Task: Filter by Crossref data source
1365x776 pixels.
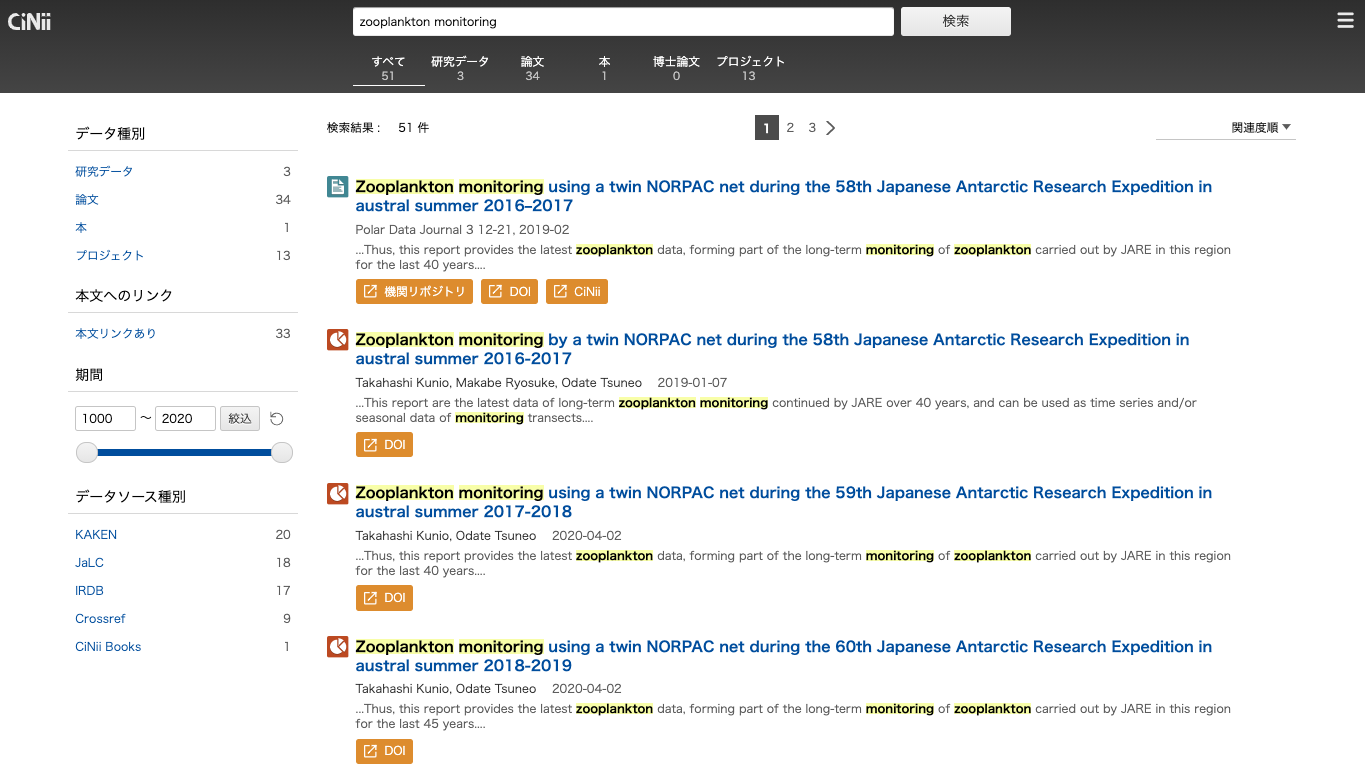Action: click(x=100, y=619)
